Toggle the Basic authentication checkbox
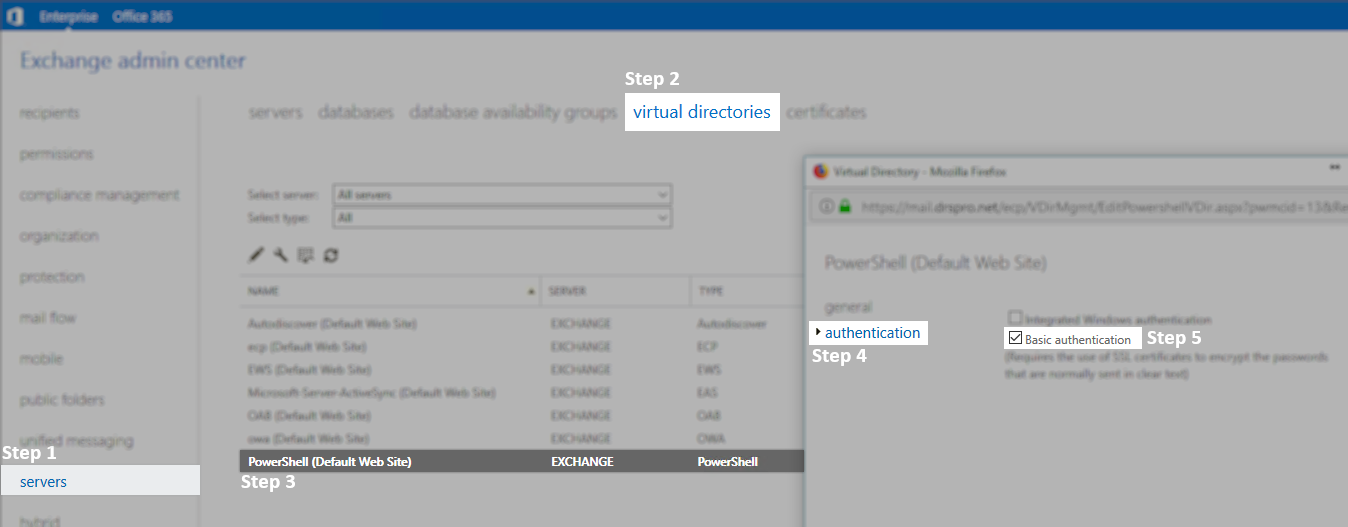 [x=1015, y=339]
